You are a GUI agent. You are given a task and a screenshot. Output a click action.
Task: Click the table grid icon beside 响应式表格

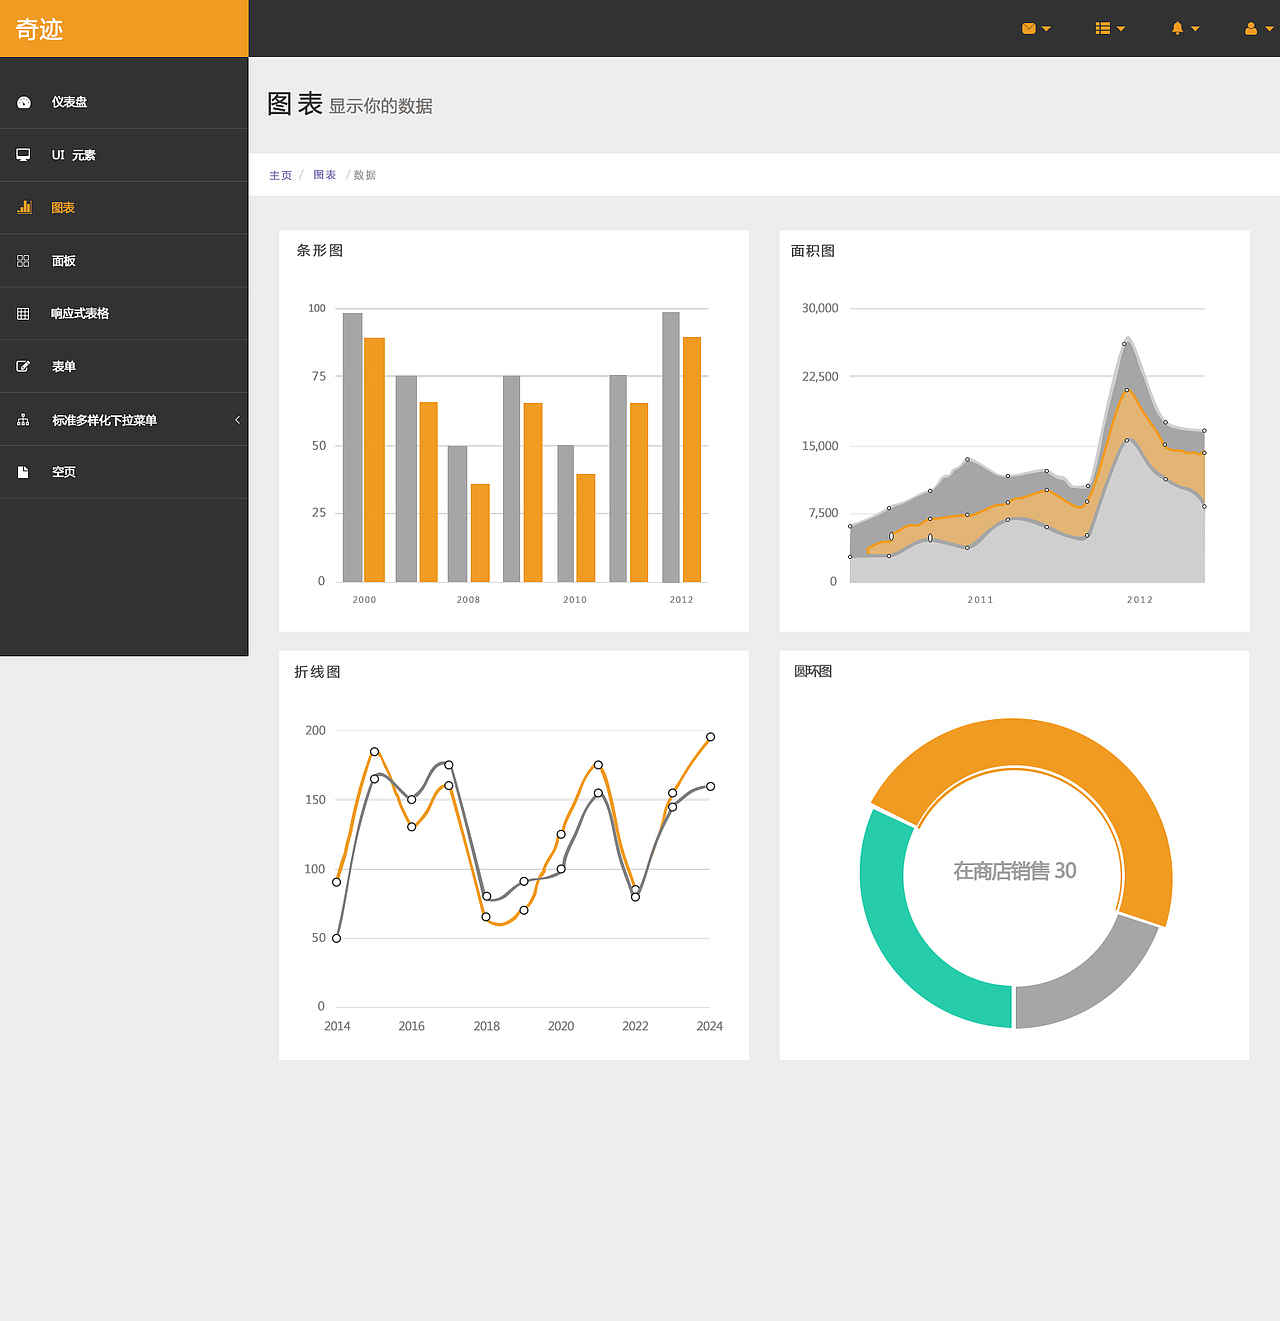pyautogui.click(x=23, y=314)
